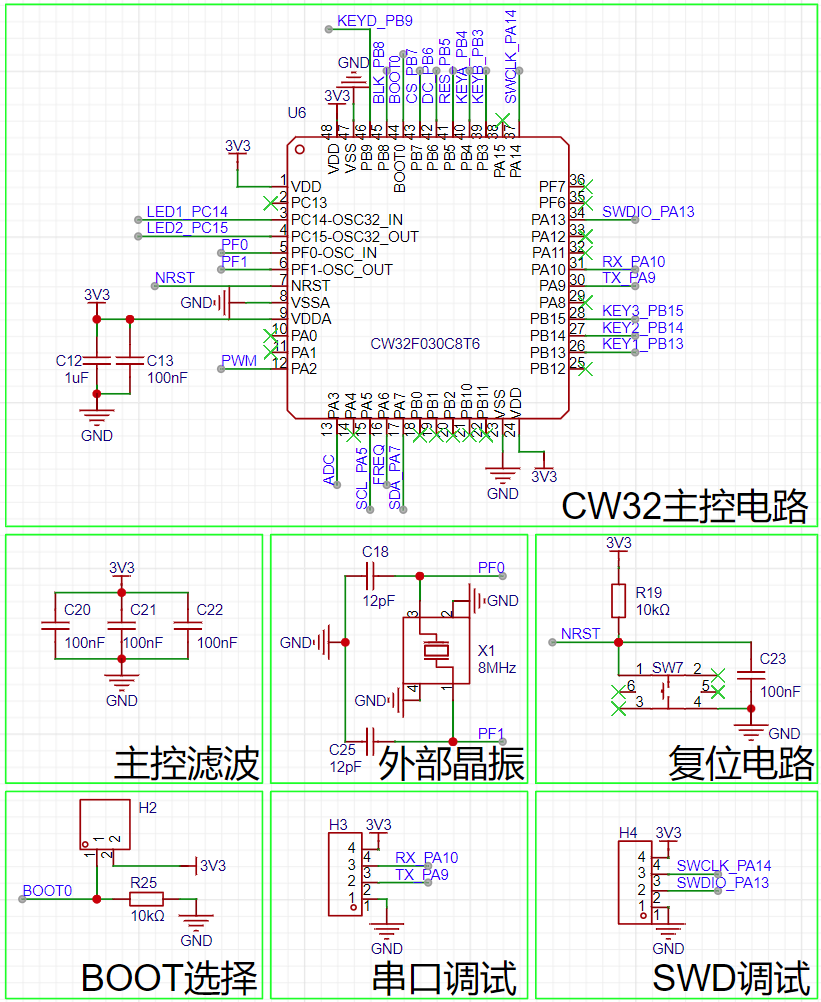Click the DC_PB6 net label

click(x=428, y=75)
